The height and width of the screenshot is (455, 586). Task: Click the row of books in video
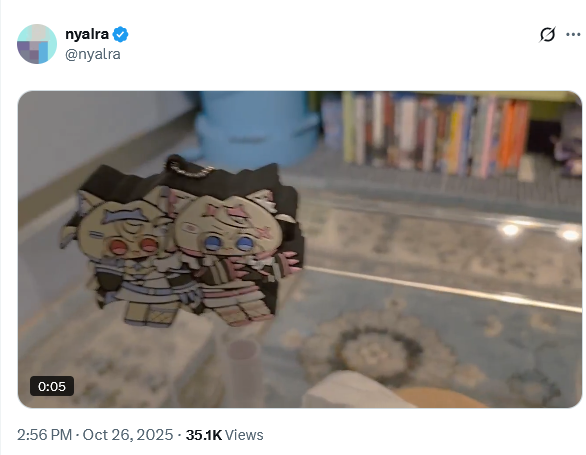coord(435,133)
